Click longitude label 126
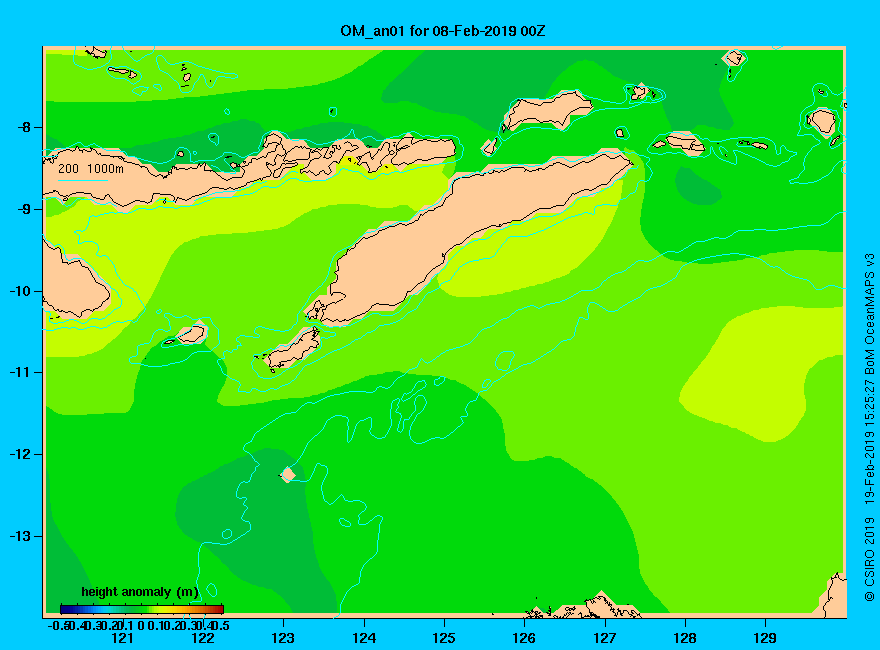The image size is (880, 650). [x=524, y=638]
